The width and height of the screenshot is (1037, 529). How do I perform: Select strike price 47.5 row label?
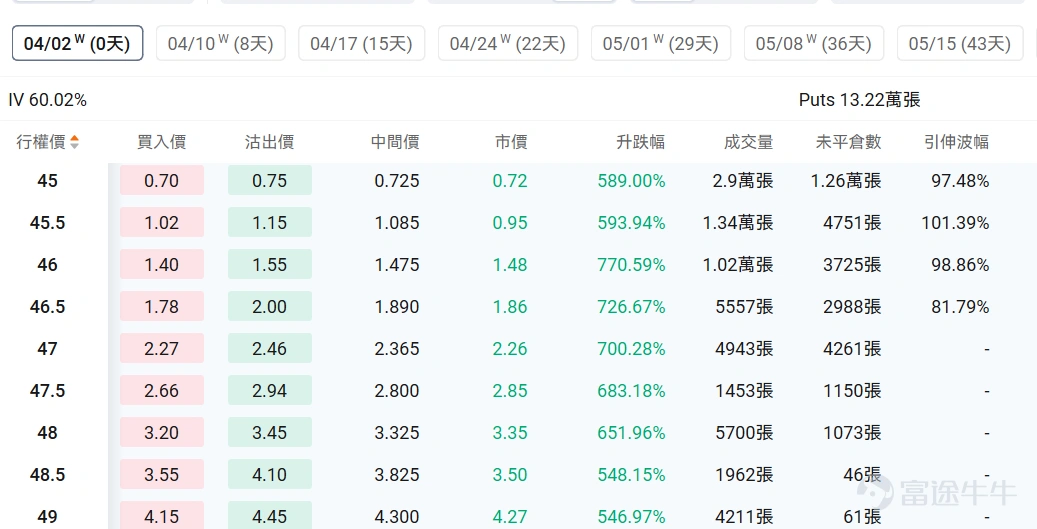(x=48, y=390)
